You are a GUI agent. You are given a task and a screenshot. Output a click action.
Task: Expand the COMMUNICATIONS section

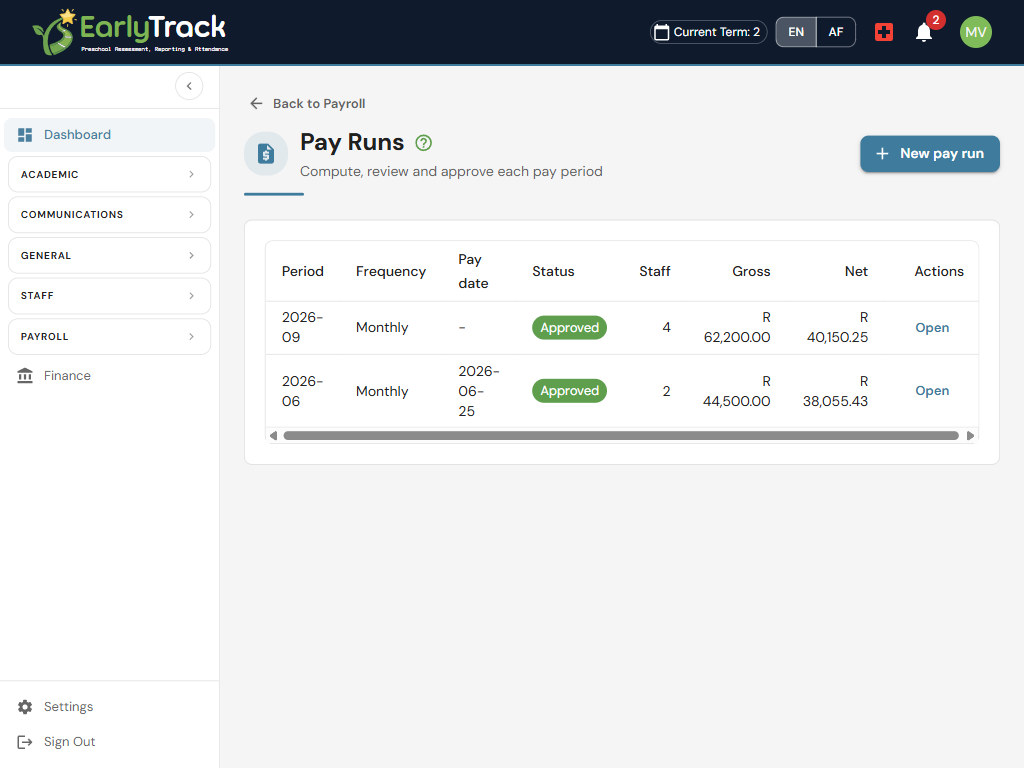coord(110,215)
